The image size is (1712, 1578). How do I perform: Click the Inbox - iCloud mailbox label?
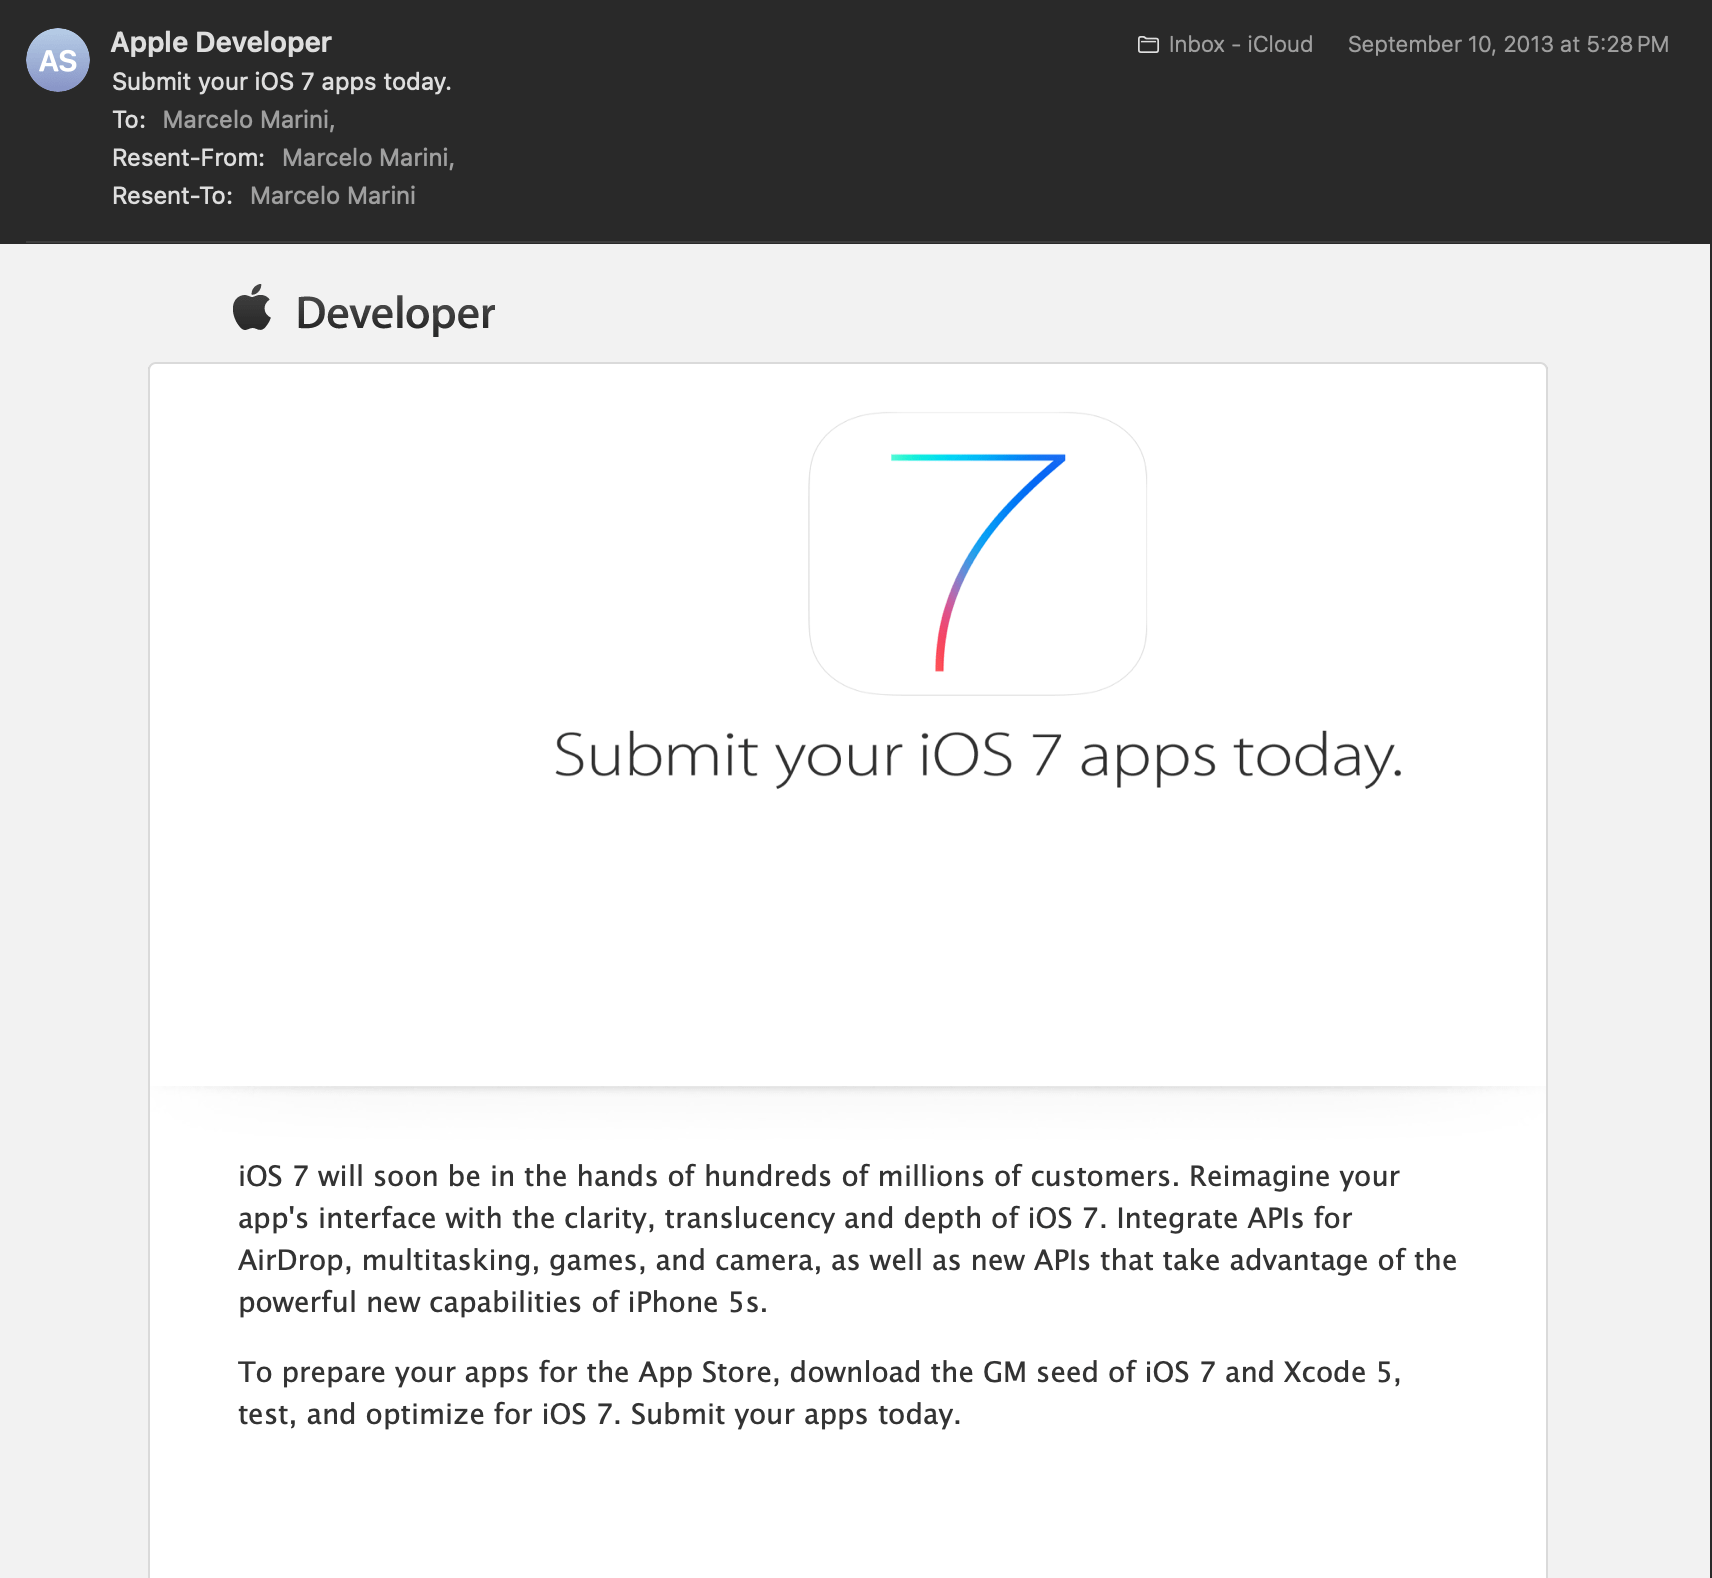pyautogui.click(x=1241, y=45)
